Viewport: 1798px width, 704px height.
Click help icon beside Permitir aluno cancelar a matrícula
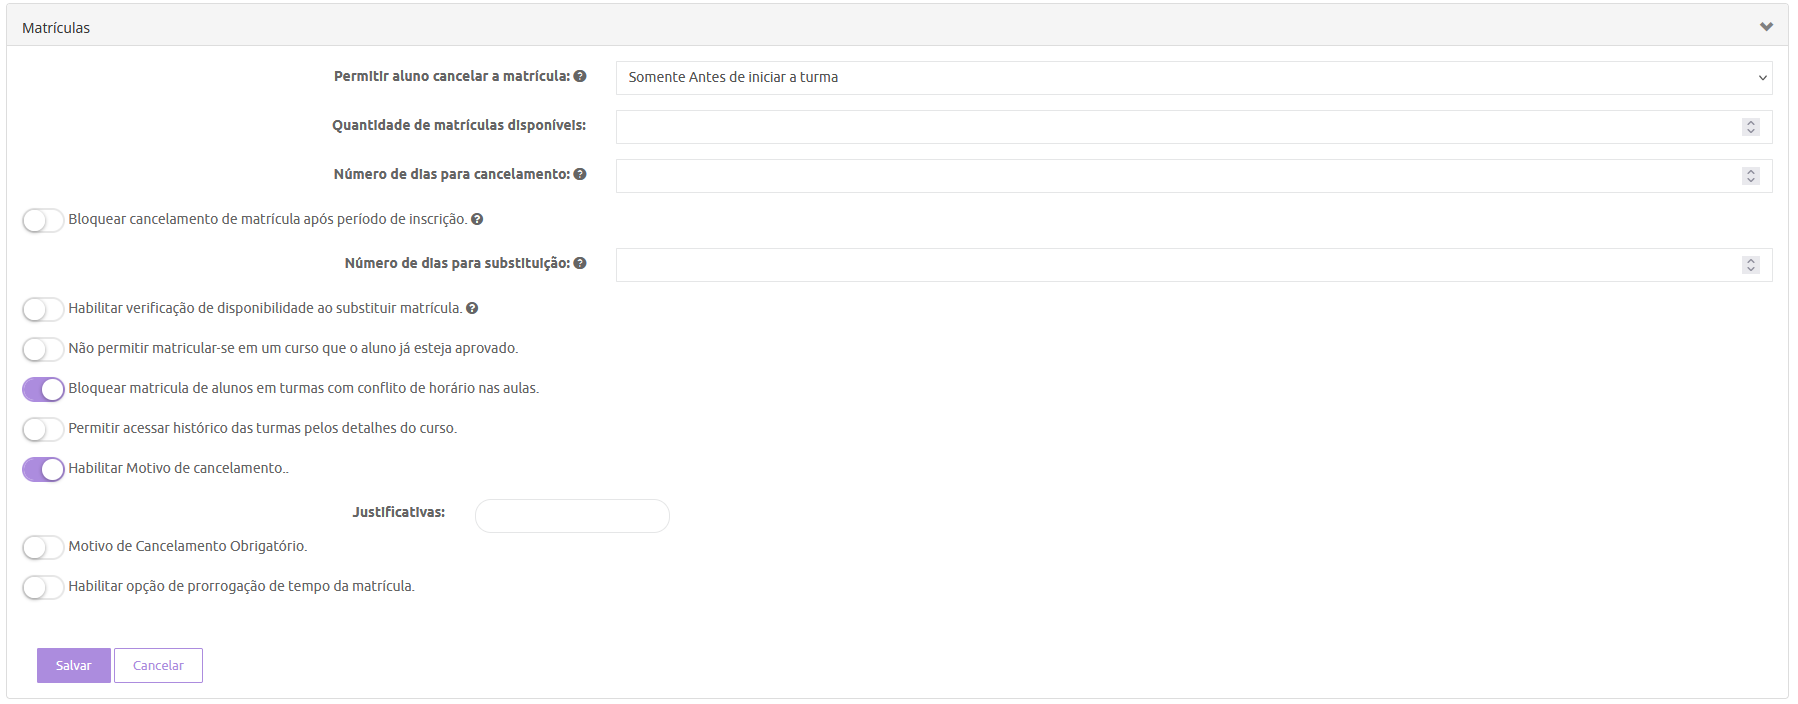pos(580,76)
